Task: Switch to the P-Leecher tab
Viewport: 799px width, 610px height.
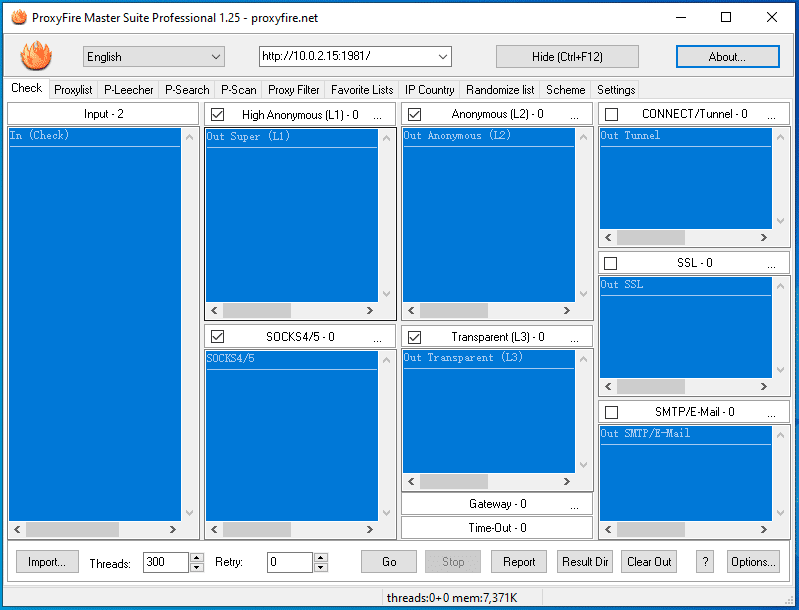Action: (x=129, y=90)
